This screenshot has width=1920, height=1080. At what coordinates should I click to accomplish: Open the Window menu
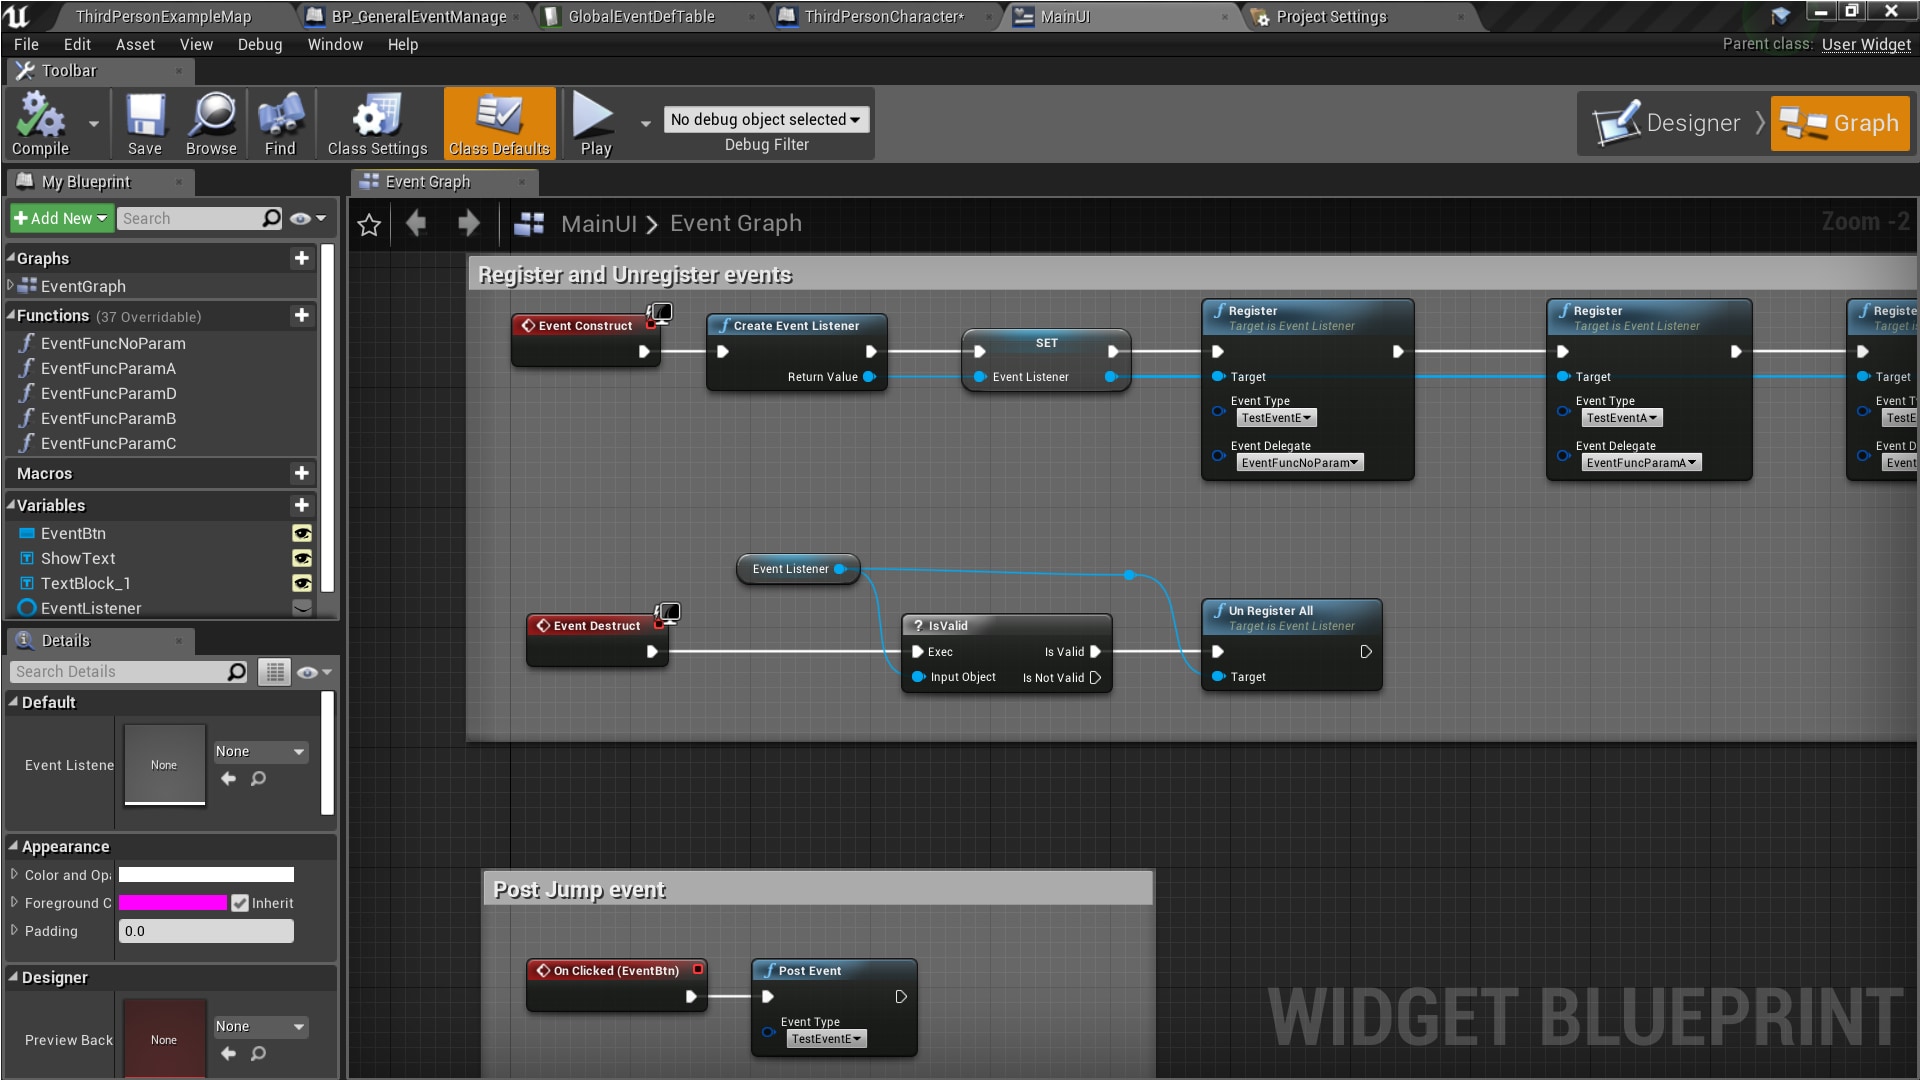point(335,44)
